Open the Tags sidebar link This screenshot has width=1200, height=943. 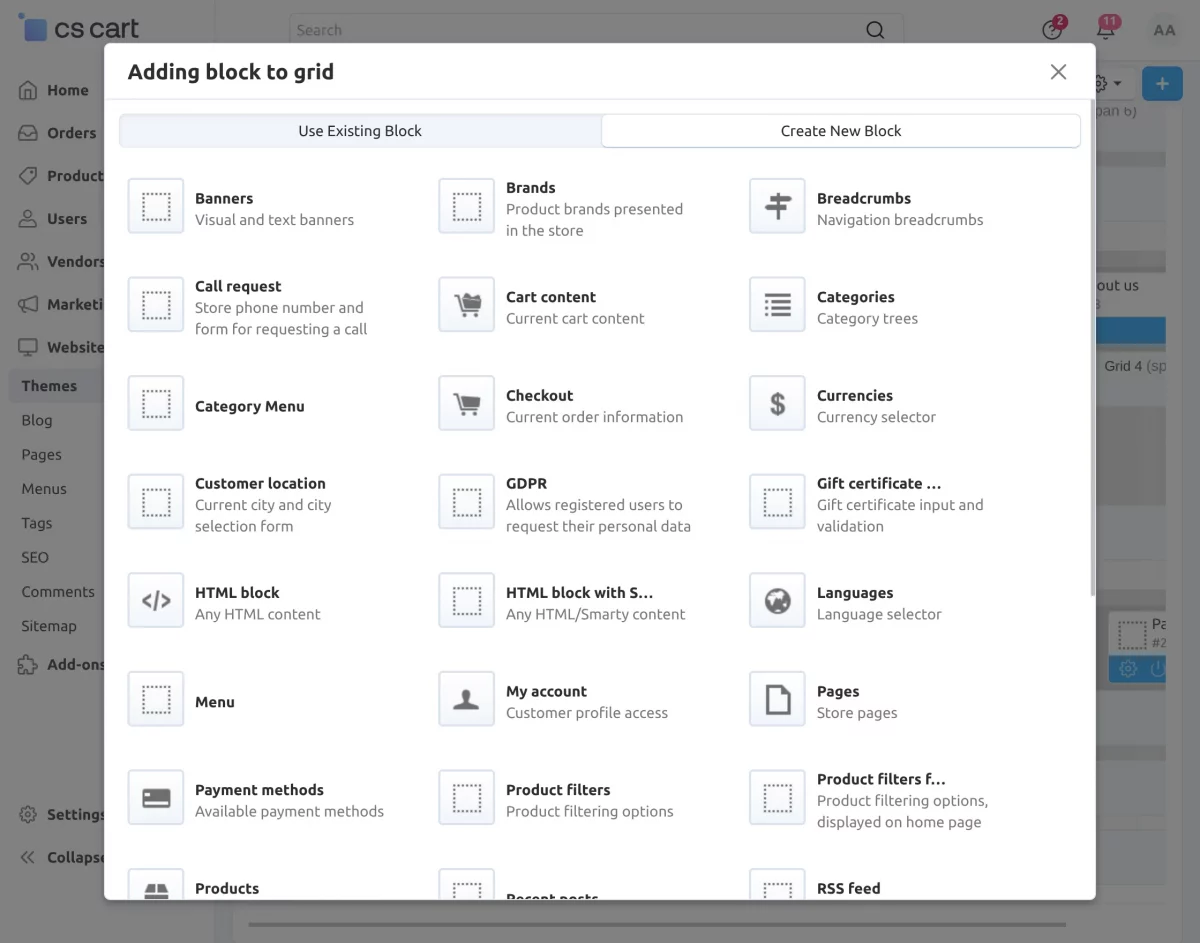(37, 523)
